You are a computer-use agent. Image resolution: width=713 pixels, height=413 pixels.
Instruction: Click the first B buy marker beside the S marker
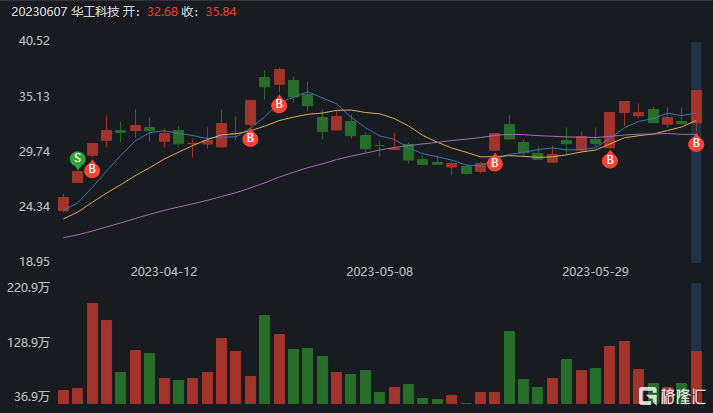(92, 169)
